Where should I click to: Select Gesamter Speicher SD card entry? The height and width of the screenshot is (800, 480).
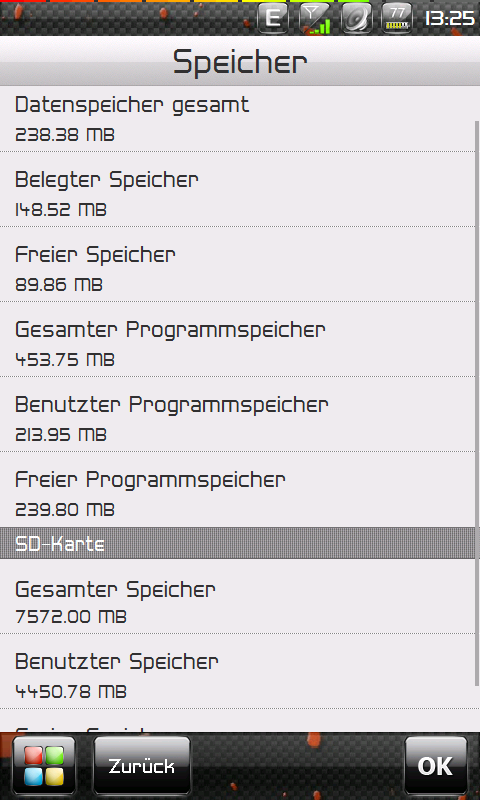coord(237,596)
